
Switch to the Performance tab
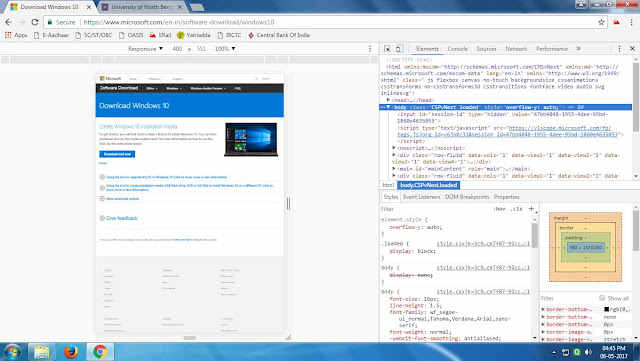coord(552,49)
